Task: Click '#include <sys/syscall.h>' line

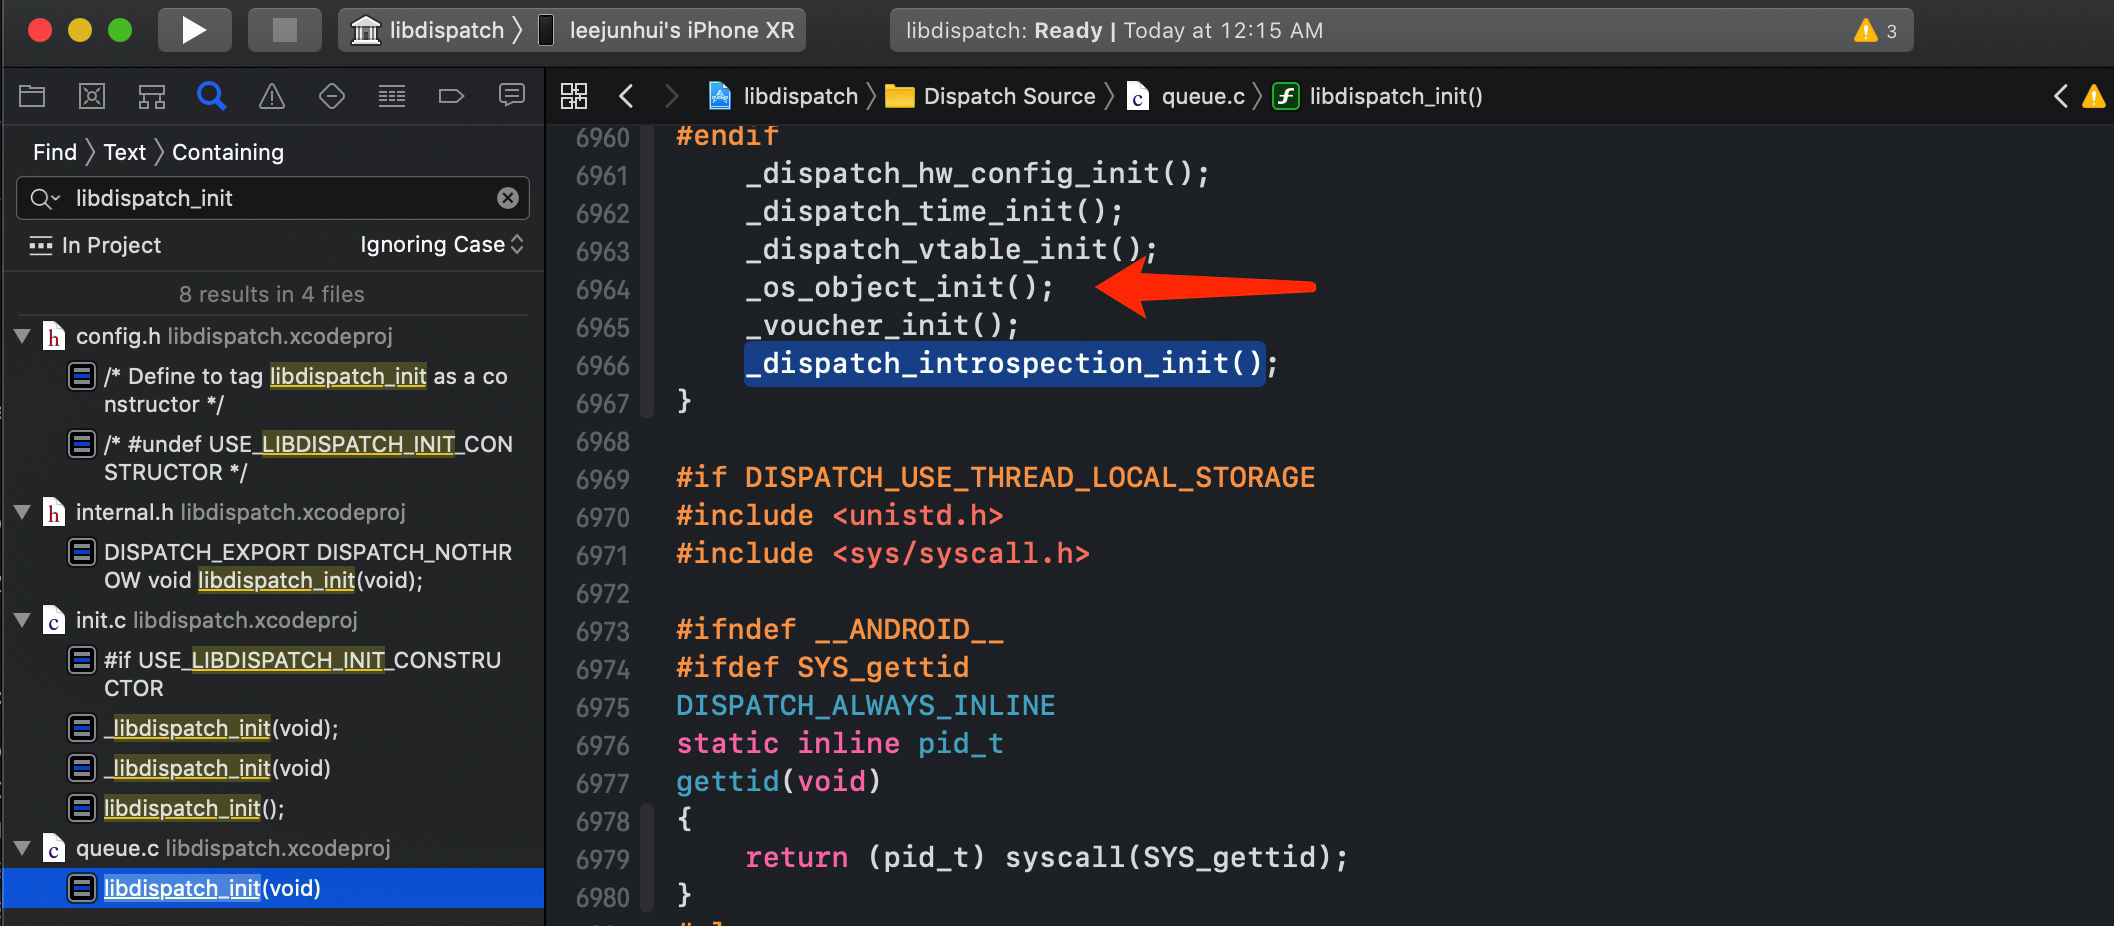Action: click(883, 554)
